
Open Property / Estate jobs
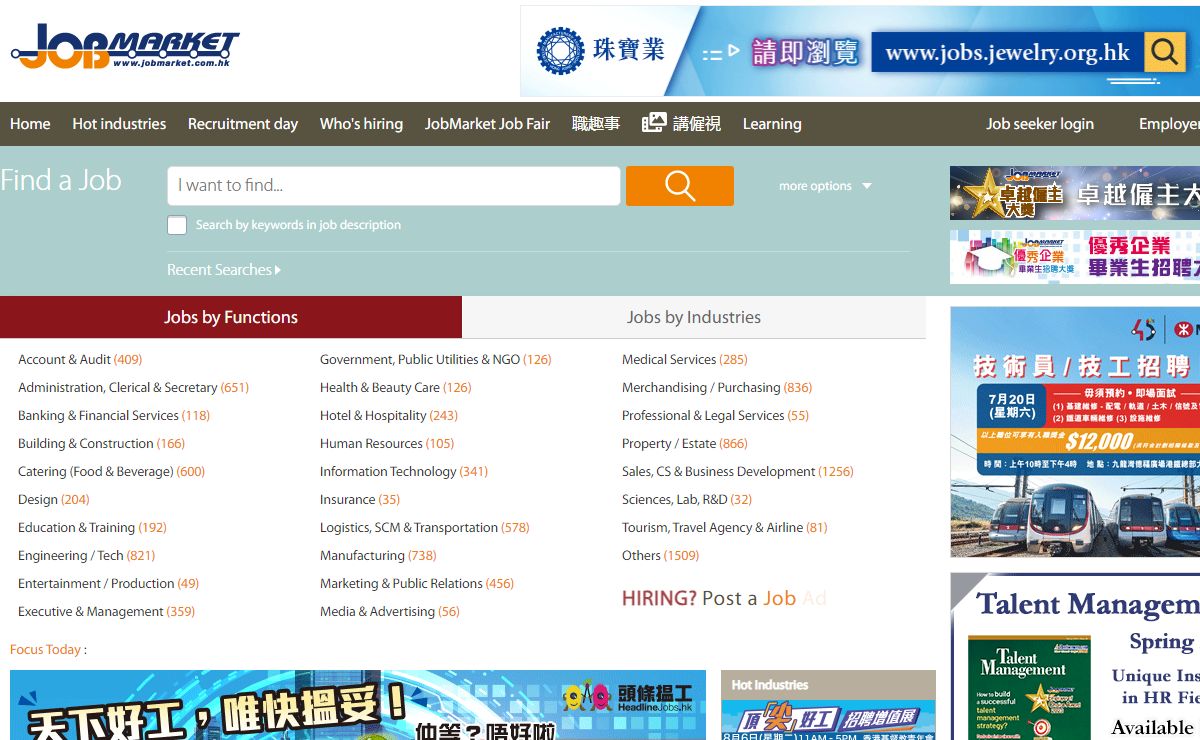tap(685, 443)
